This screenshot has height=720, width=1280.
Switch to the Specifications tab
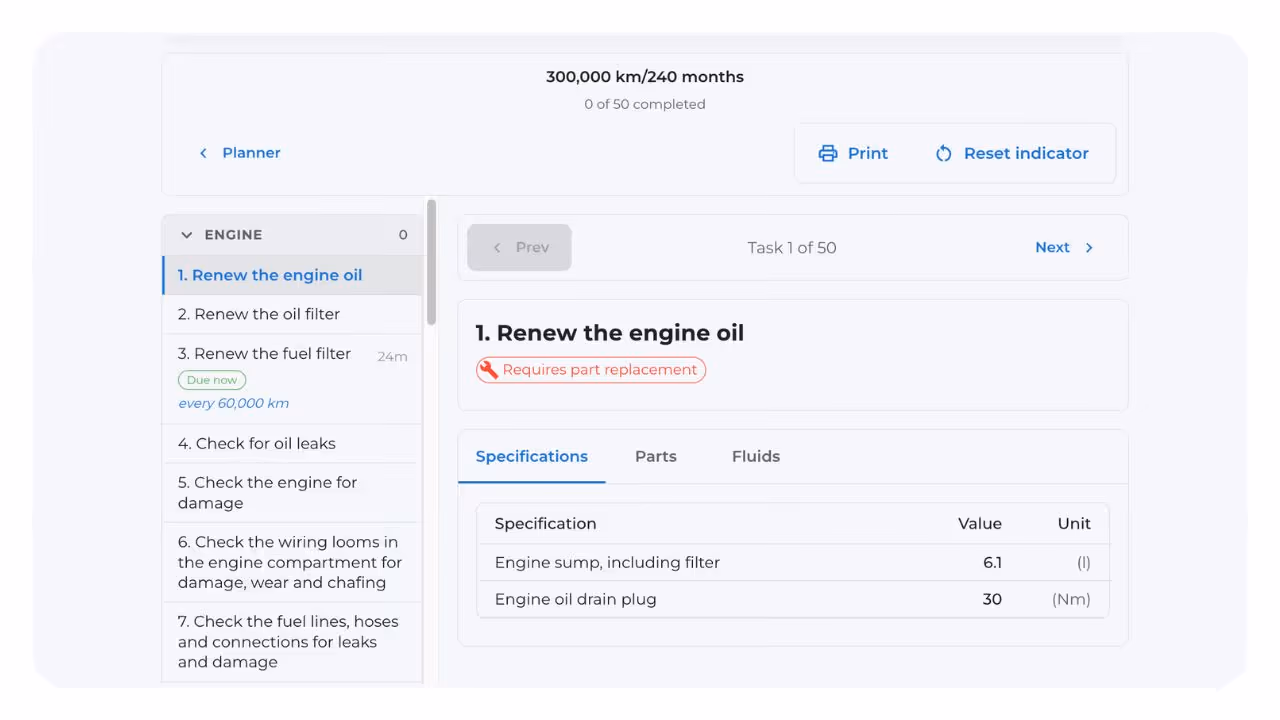click(532, 457)
